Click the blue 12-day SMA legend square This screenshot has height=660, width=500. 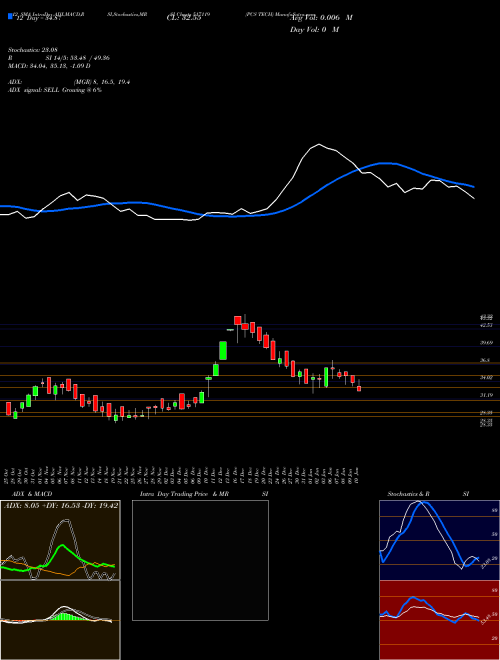coord(10,17)
